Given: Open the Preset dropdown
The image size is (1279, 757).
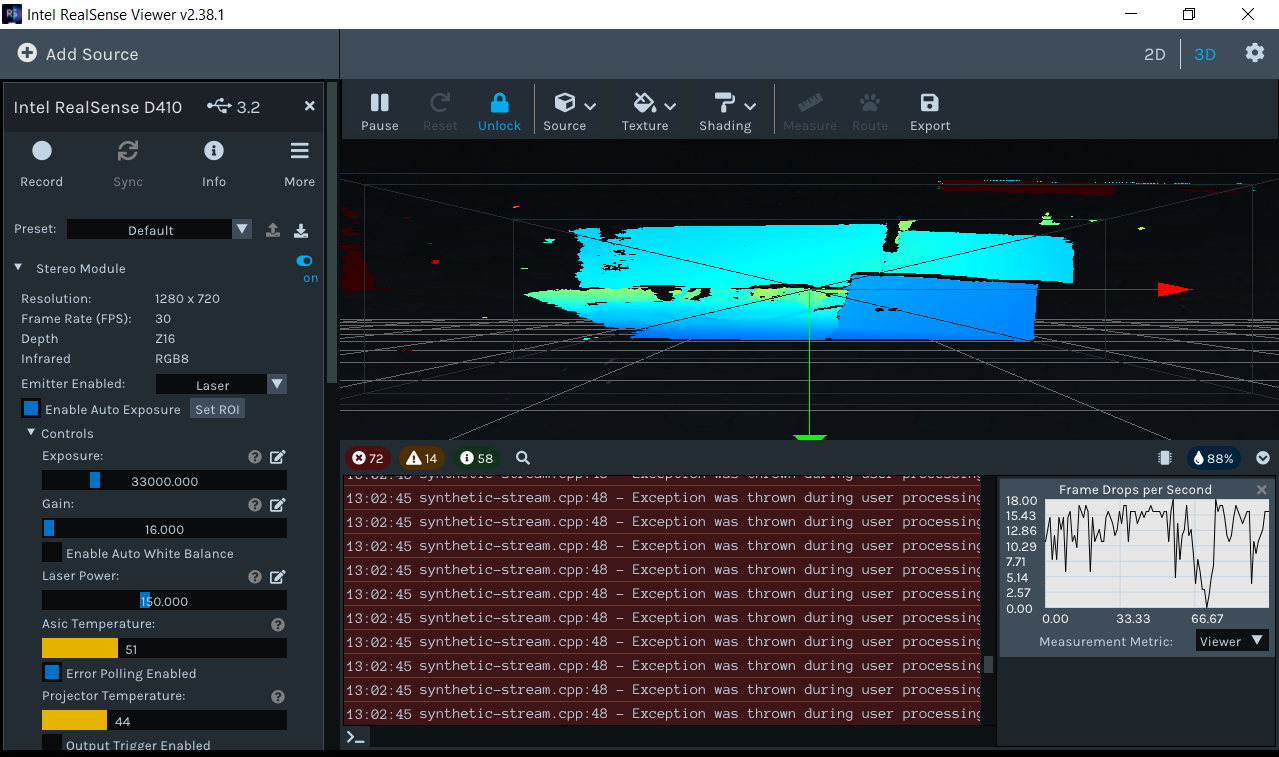Looking at the screenshot, I should click(241, 229).
